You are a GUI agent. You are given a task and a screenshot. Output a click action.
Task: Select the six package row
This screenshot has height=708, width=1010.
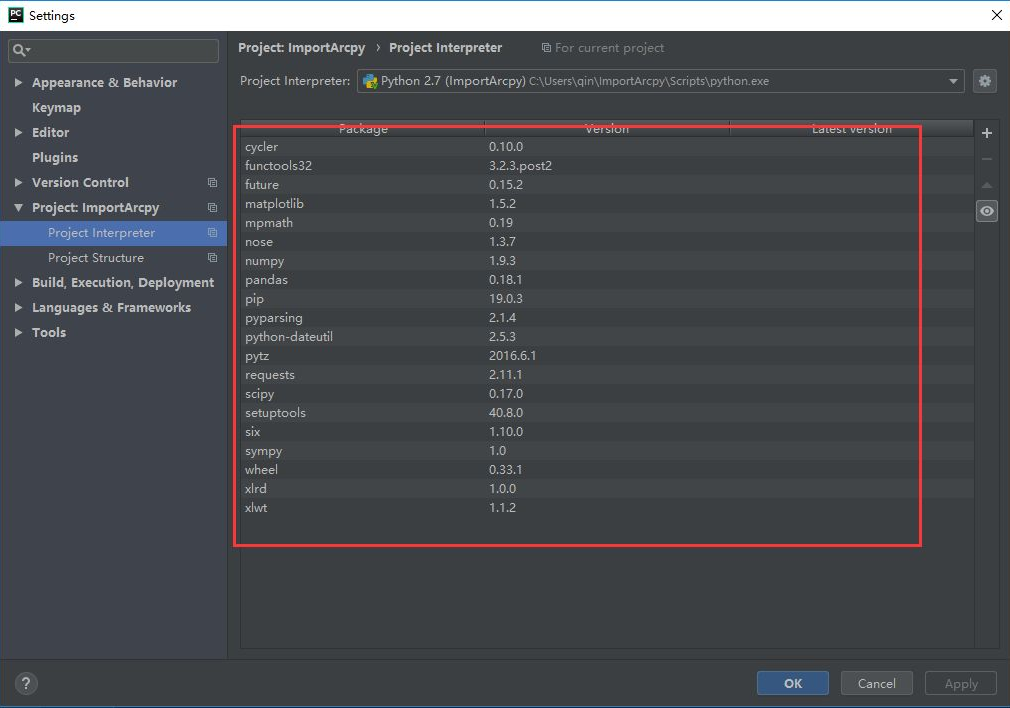[607, 432]
